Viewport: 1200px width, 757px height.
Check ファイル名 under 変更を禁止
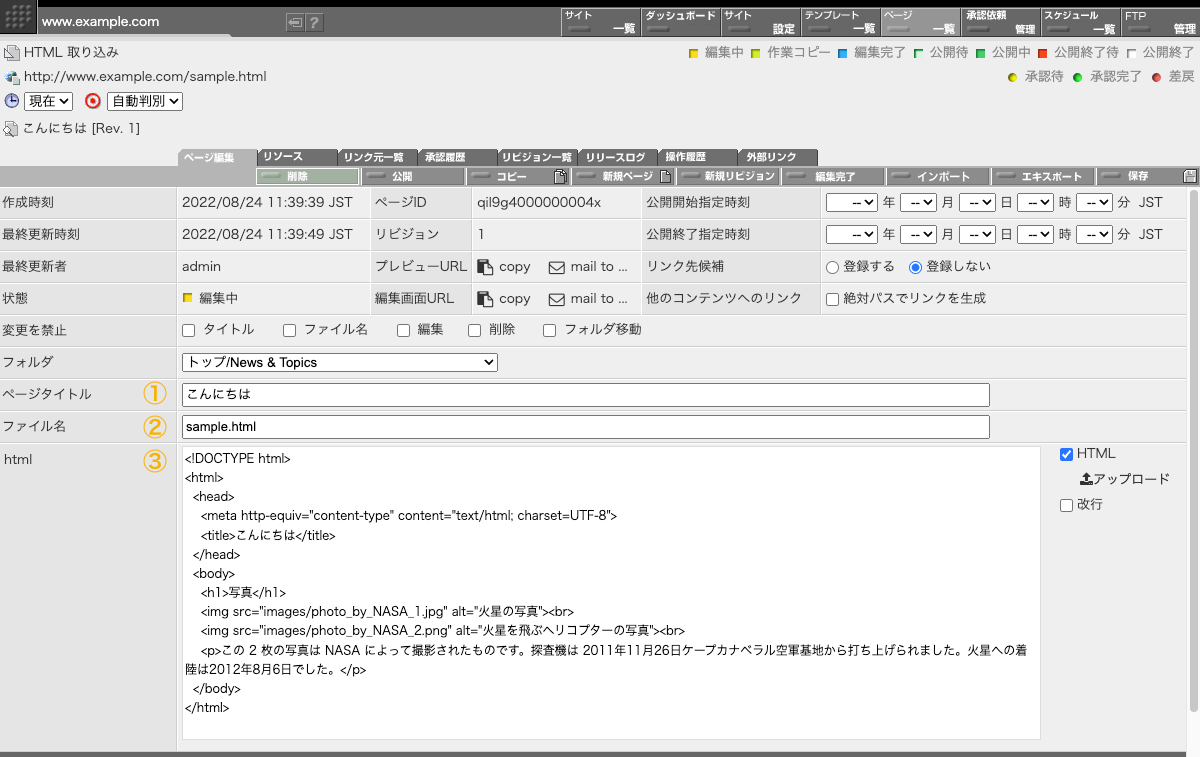[x=289, y=330]
